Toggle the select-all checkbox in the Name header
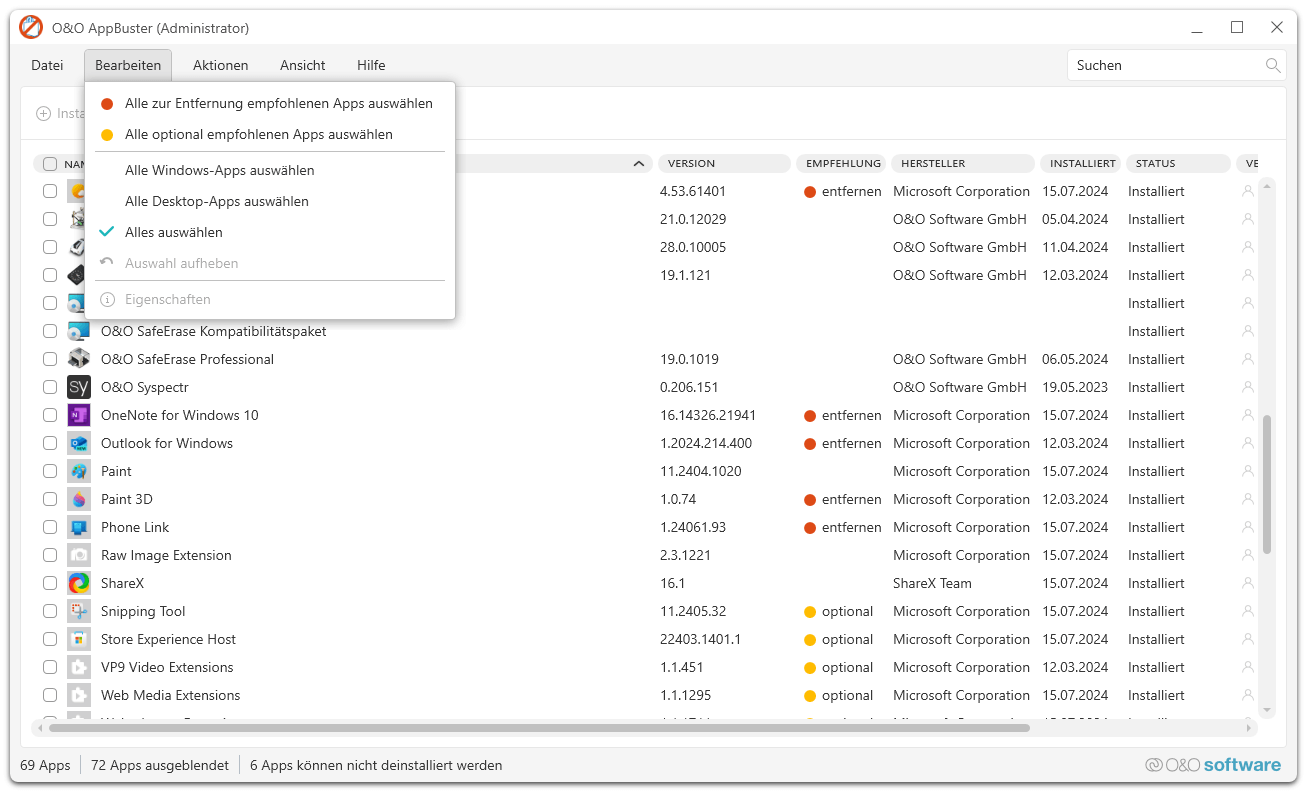The height and width of the screenshot is (792, 1307). (x=50, y=164)
